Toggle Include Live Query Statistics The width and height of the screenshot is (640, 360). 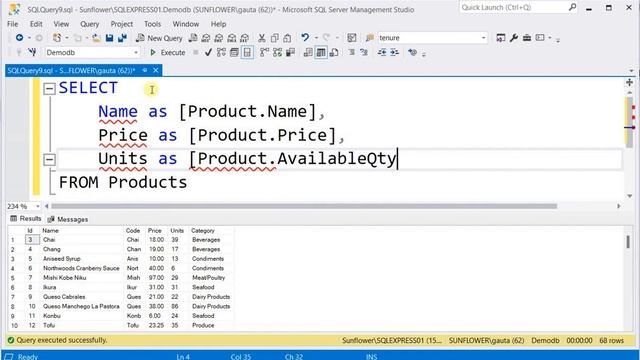tap(278, 52)
